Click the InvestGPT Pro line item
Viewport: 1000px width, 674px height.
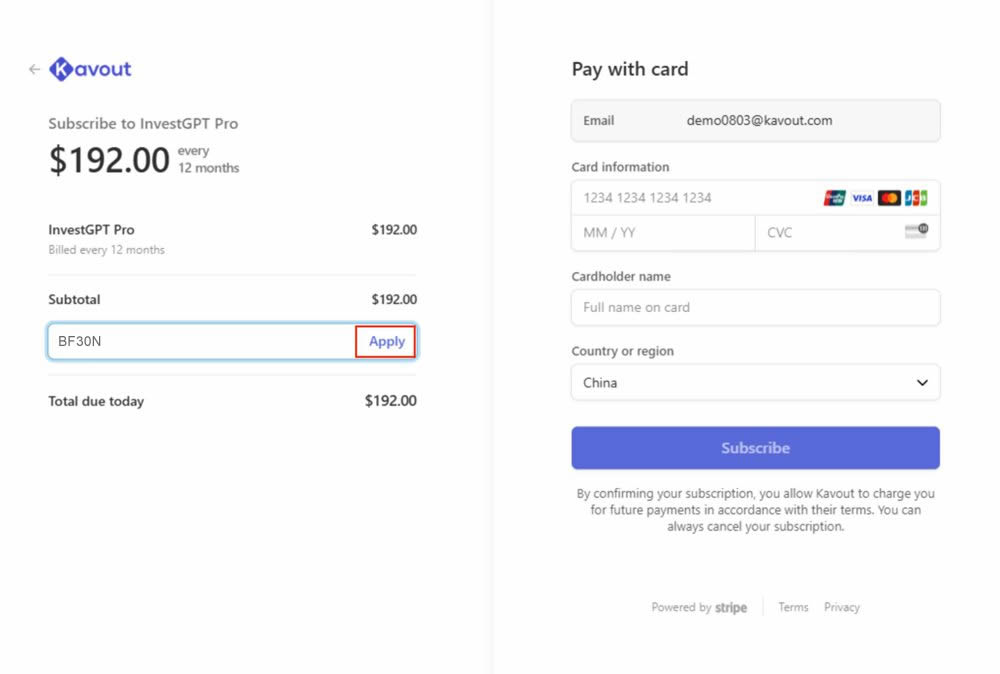(92, 230)
